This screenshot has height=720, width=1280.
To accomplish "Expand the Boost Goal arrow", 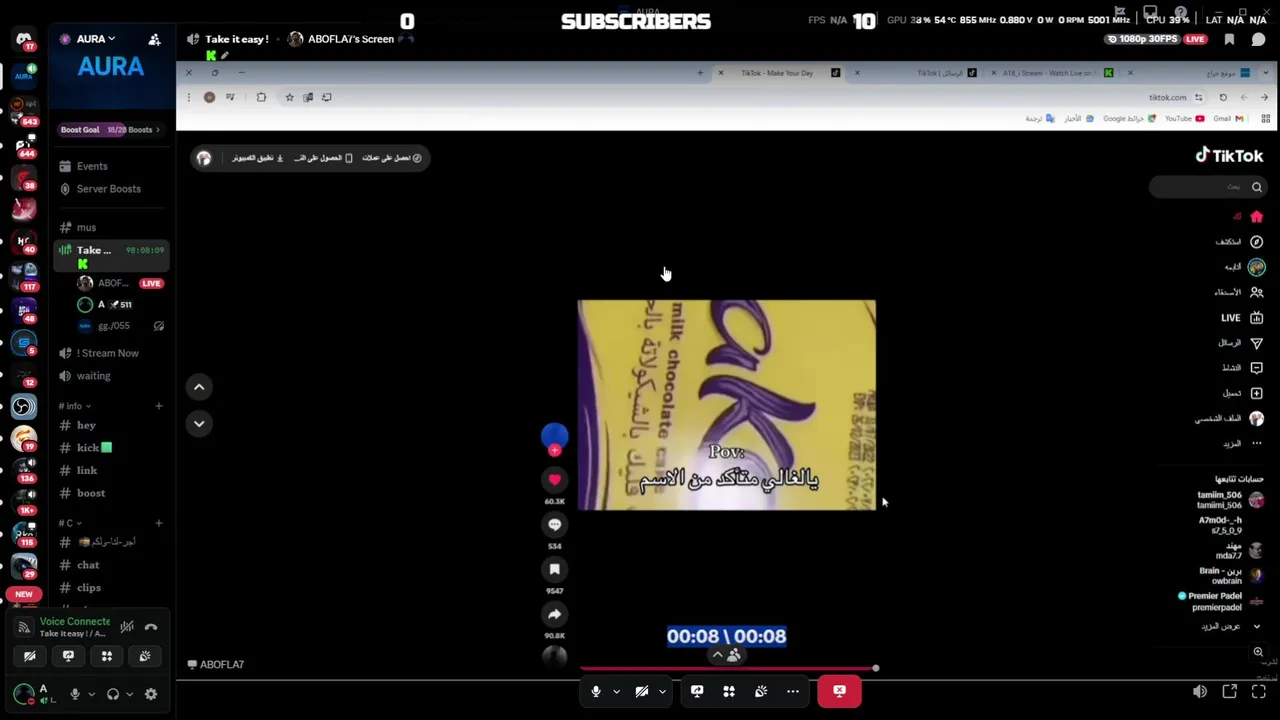I will (157, 129).
